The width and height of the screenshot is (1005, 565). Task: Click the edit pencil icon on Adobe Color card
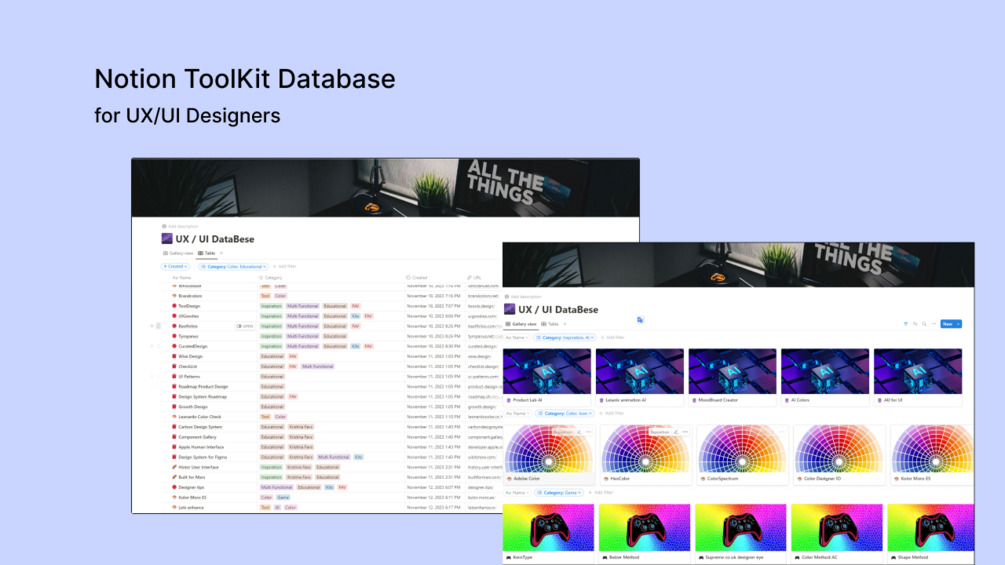pos(579,432)
